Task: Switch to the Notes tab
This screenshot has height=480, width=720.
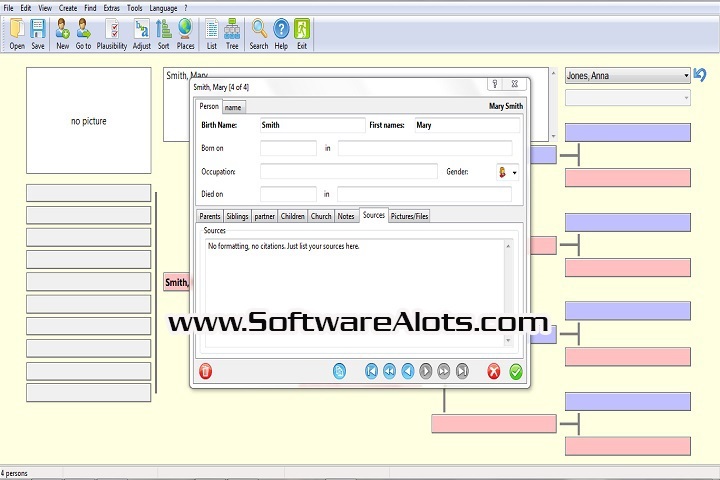Action: coord(346,216)
